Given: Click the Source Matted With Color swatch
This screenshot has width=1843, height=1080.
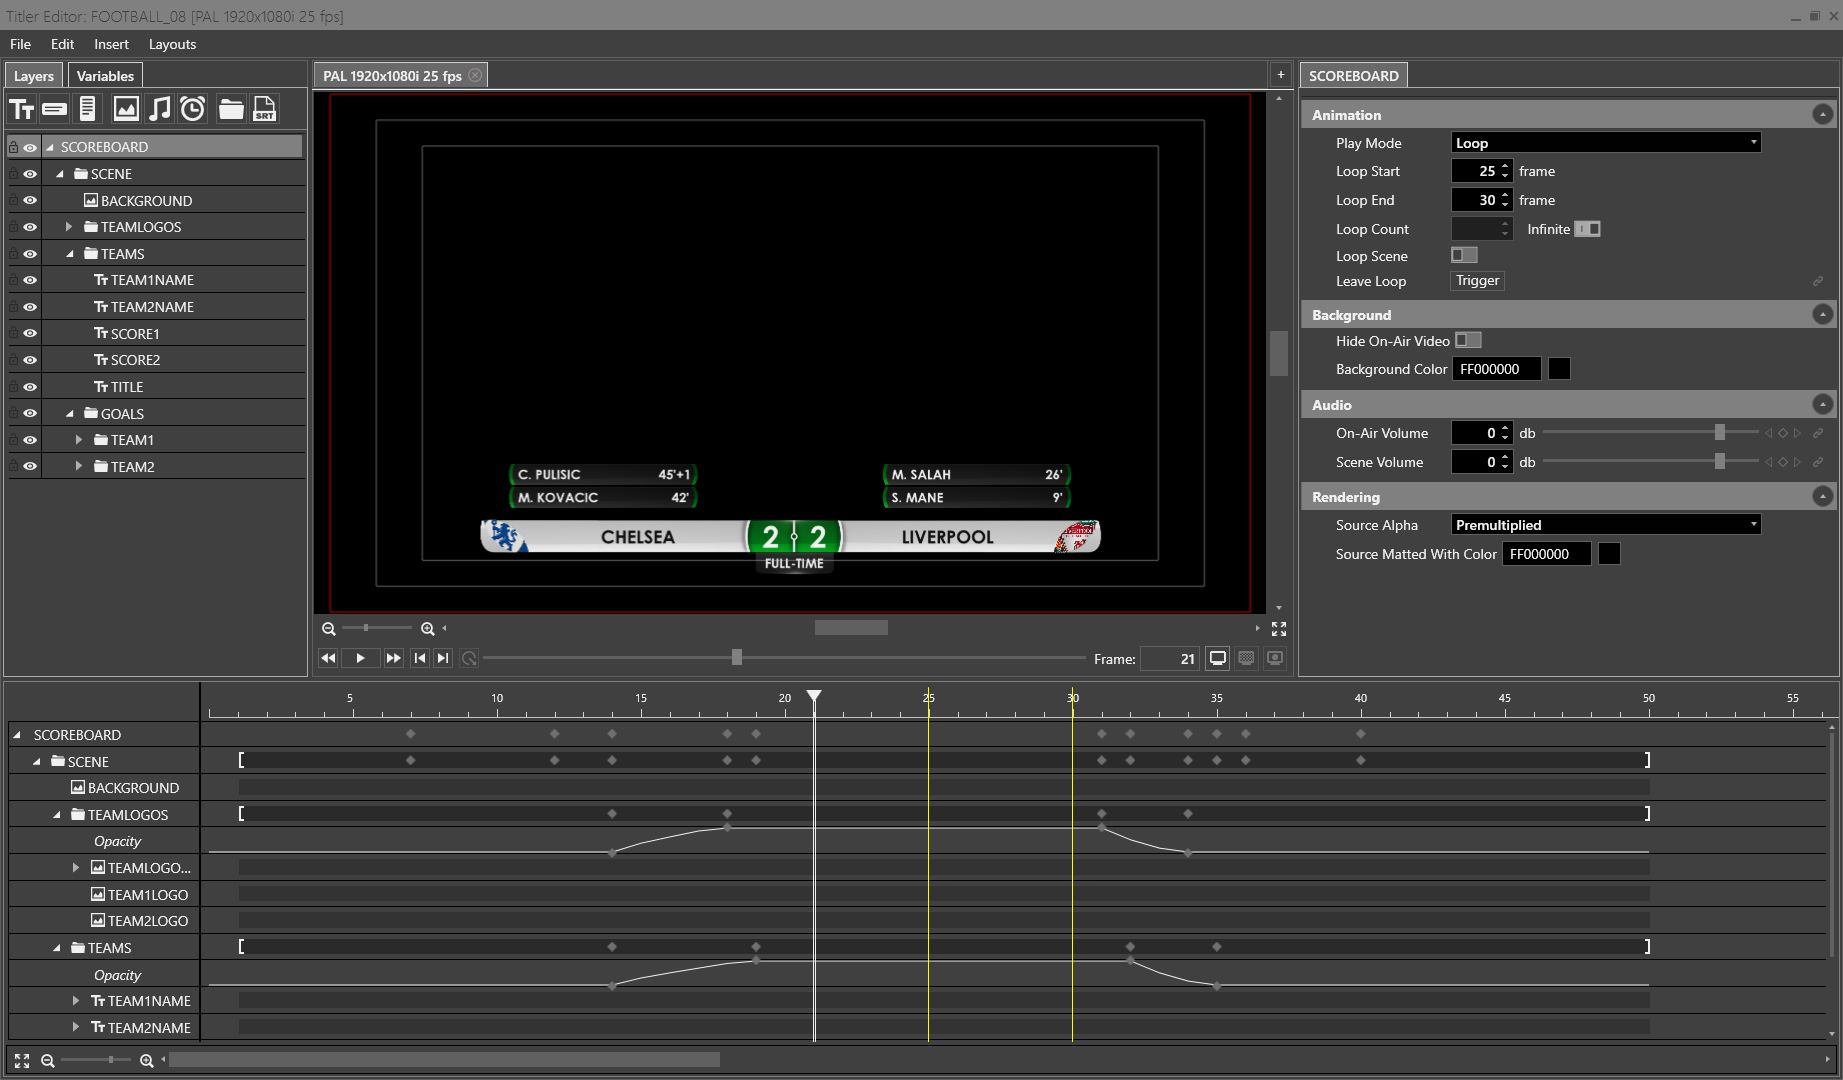Looking at the screenshot, I should (1609, 554).
